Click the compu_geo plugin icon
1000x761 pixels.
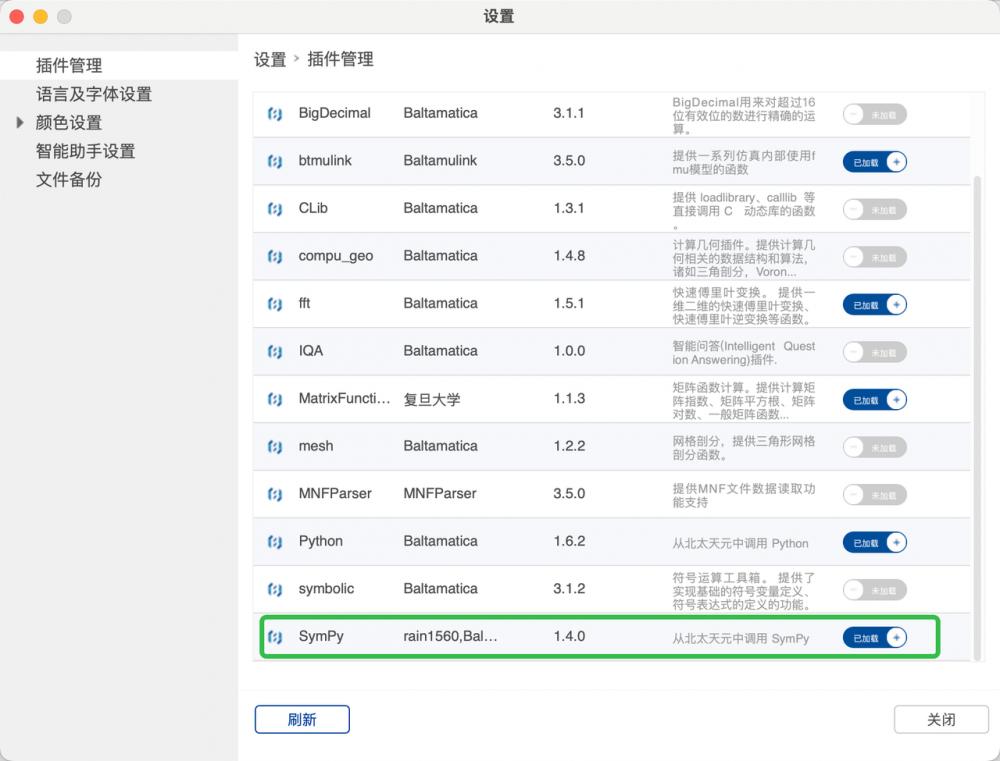click(275, 257)
